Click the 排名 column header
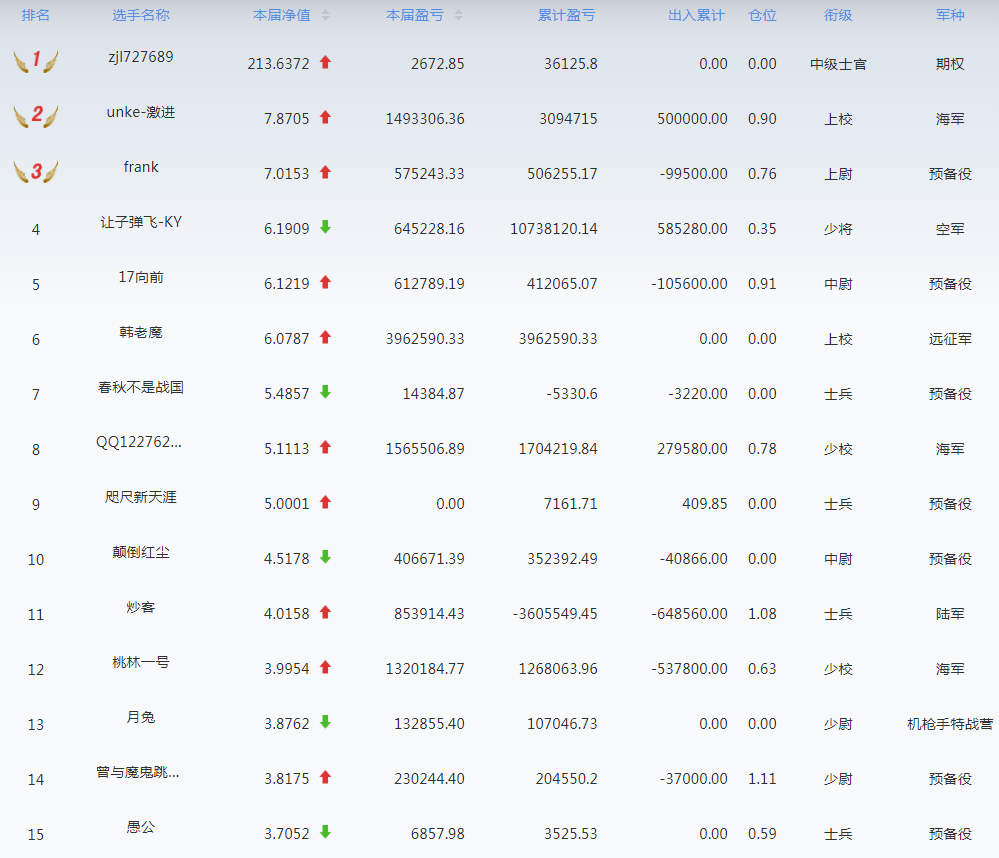This screenshot has height=858, width=999. [36, 15]
